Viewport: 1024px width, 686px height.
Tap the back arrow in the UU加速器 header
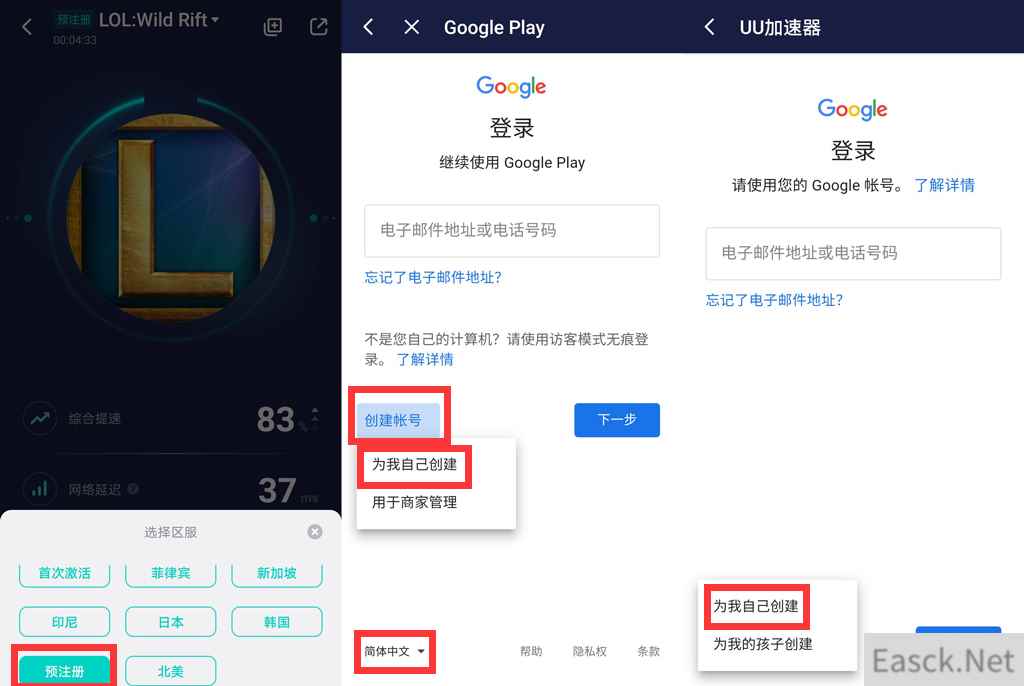click(709, 27)
